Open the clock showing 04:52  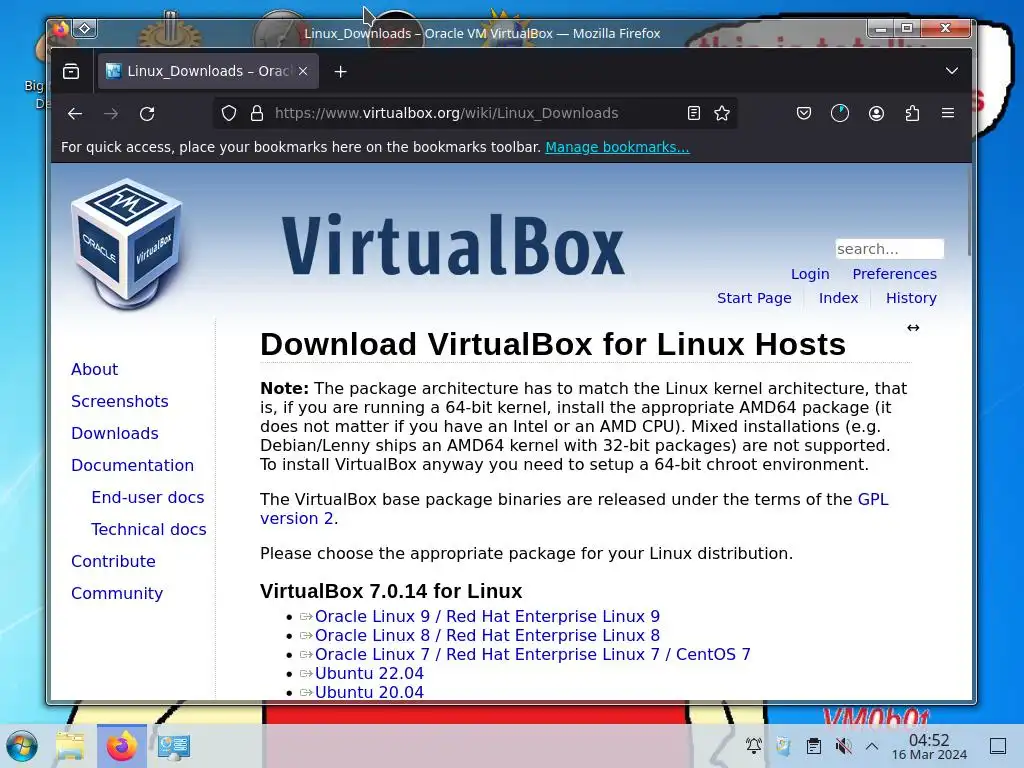pyautogui.click(x=929, y=747)
